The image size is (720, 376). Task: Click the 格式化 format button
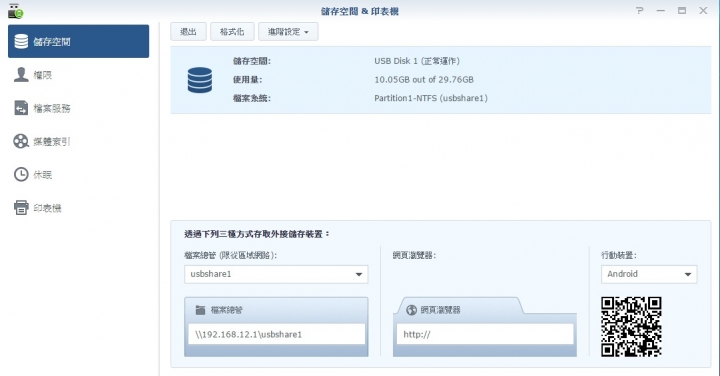(232, 32)
